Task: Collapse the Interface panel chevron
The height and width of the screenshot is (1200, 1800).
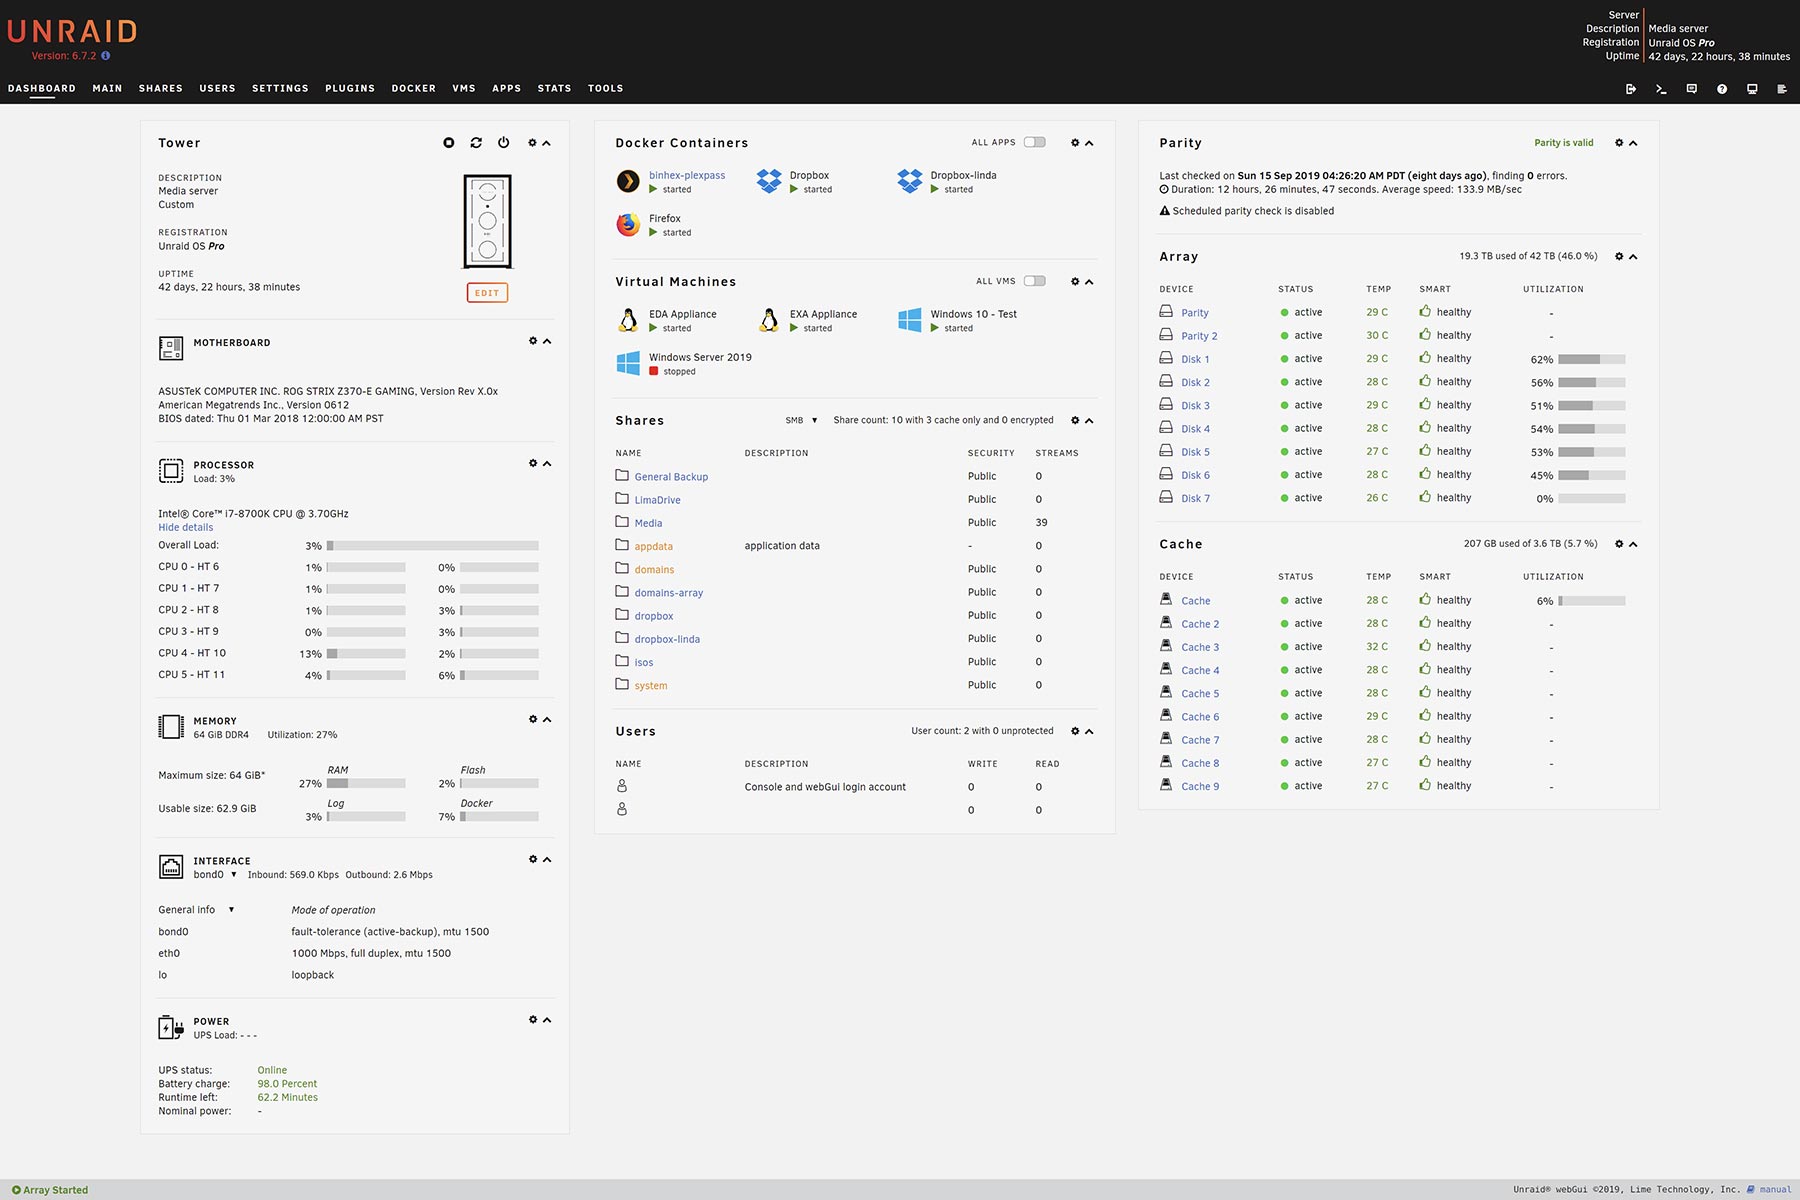Action: click(547, 859)
